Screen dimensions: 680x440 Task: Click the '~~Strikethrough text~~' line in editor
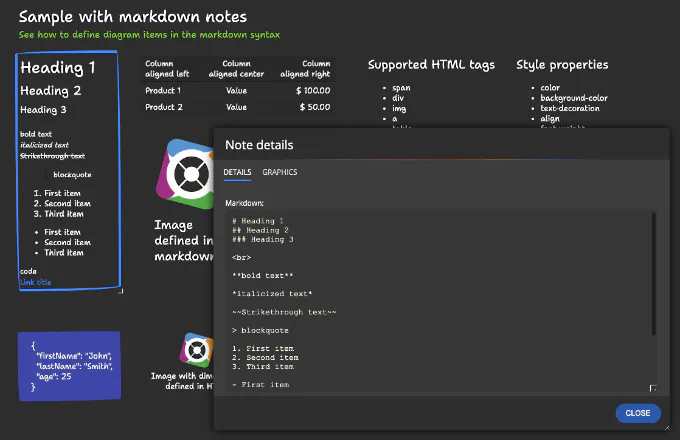284,312
